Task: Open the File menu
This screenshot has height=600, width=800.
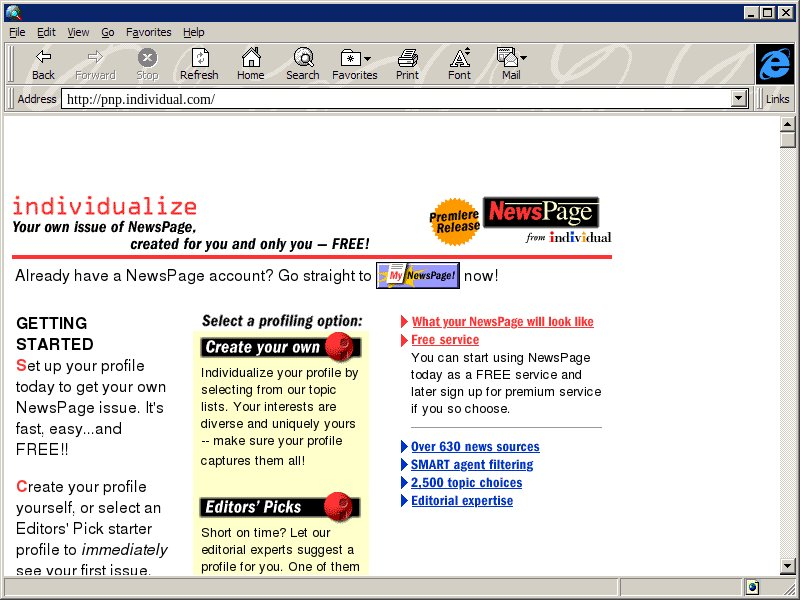Action: click(x=17, y=32)
